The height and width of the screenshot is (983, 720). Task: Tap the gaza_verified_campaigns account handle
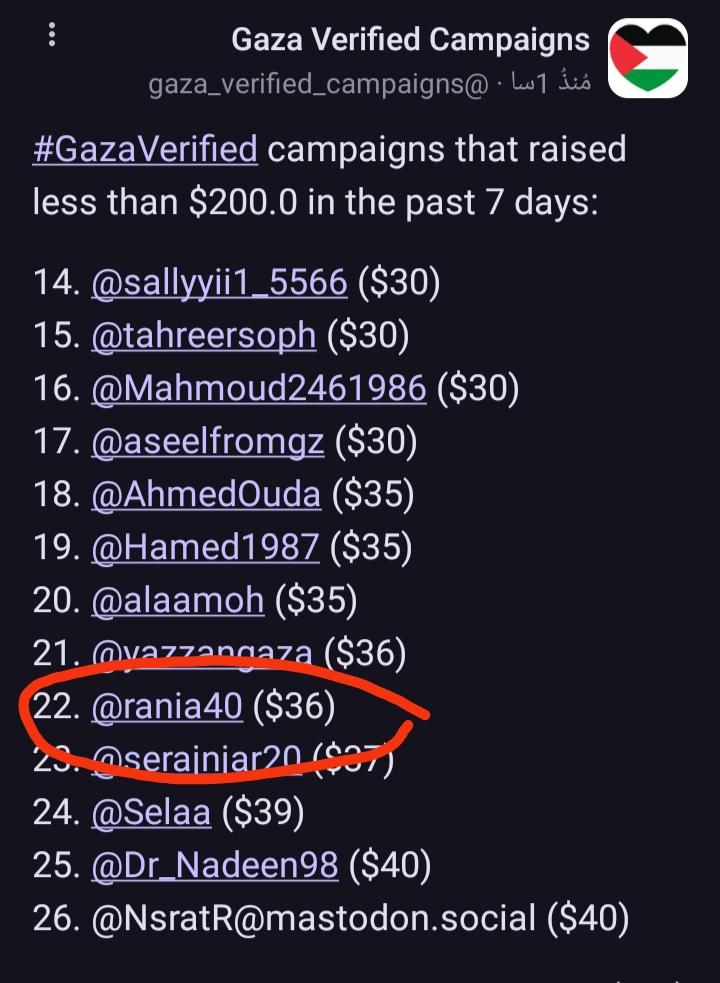[318, 86]
